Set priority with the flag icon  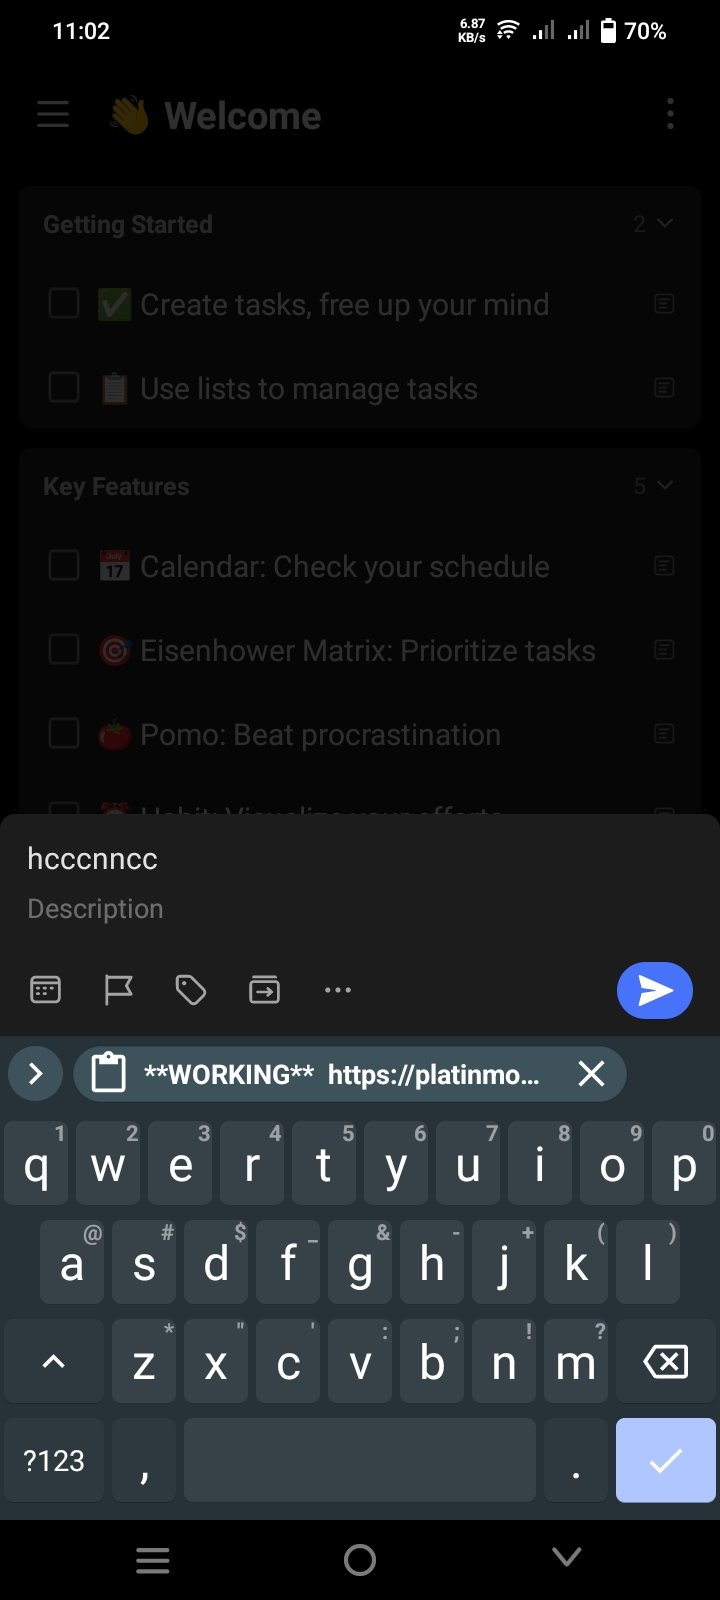click(x=119, y=990)
